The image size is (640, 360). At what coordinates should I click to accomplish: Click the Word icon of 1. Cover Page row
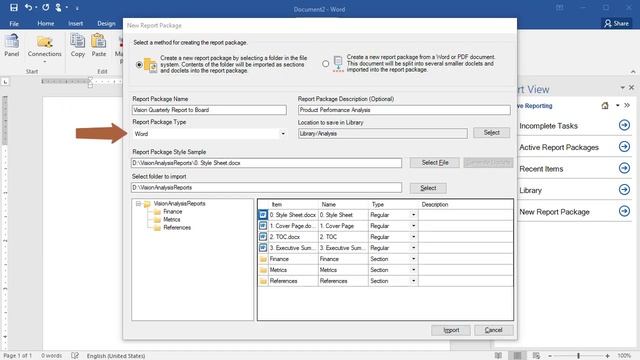tap(263, 226)
